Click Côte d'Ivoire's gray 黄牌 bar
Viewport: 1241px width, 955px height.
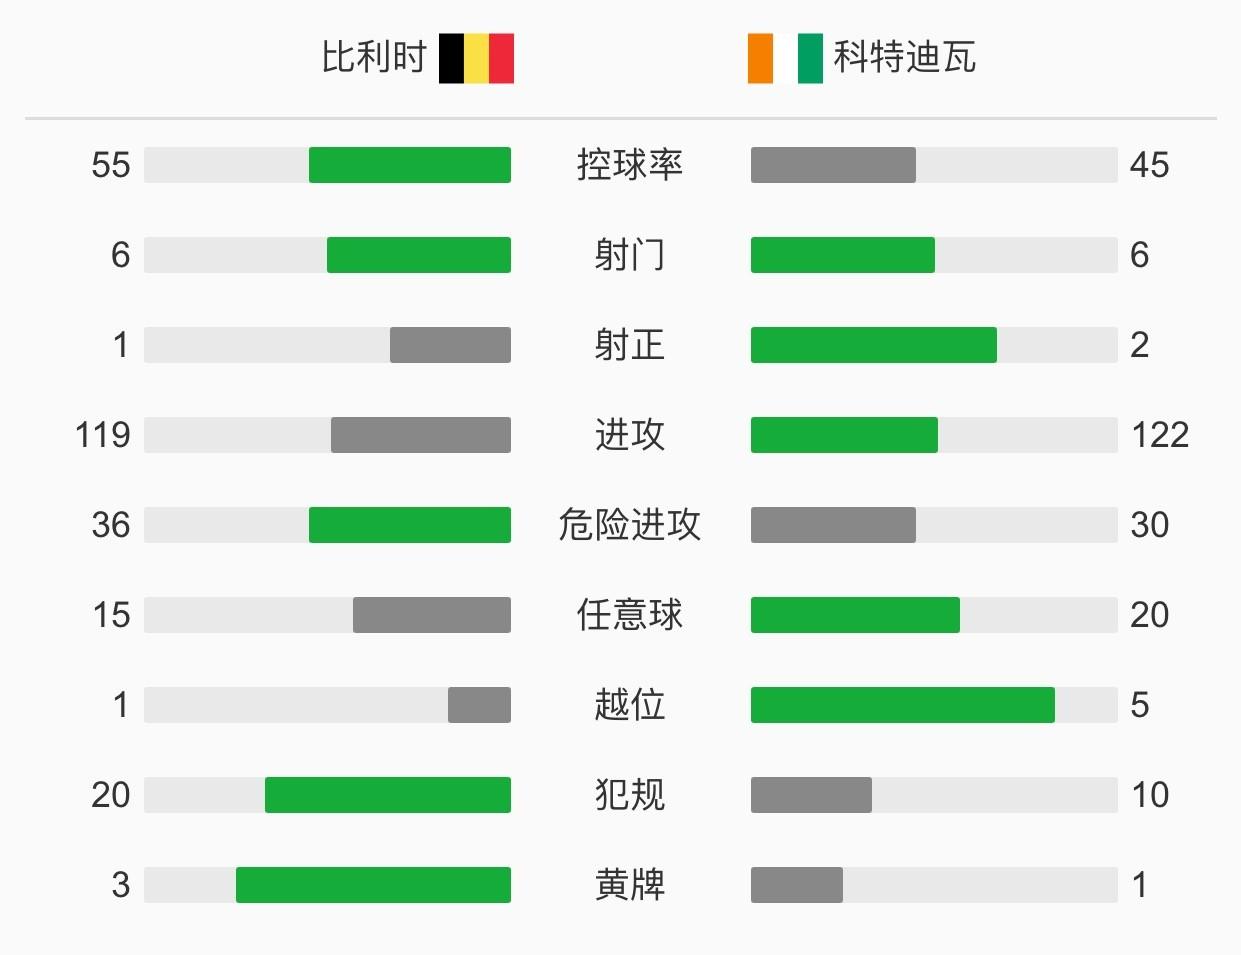797,885
